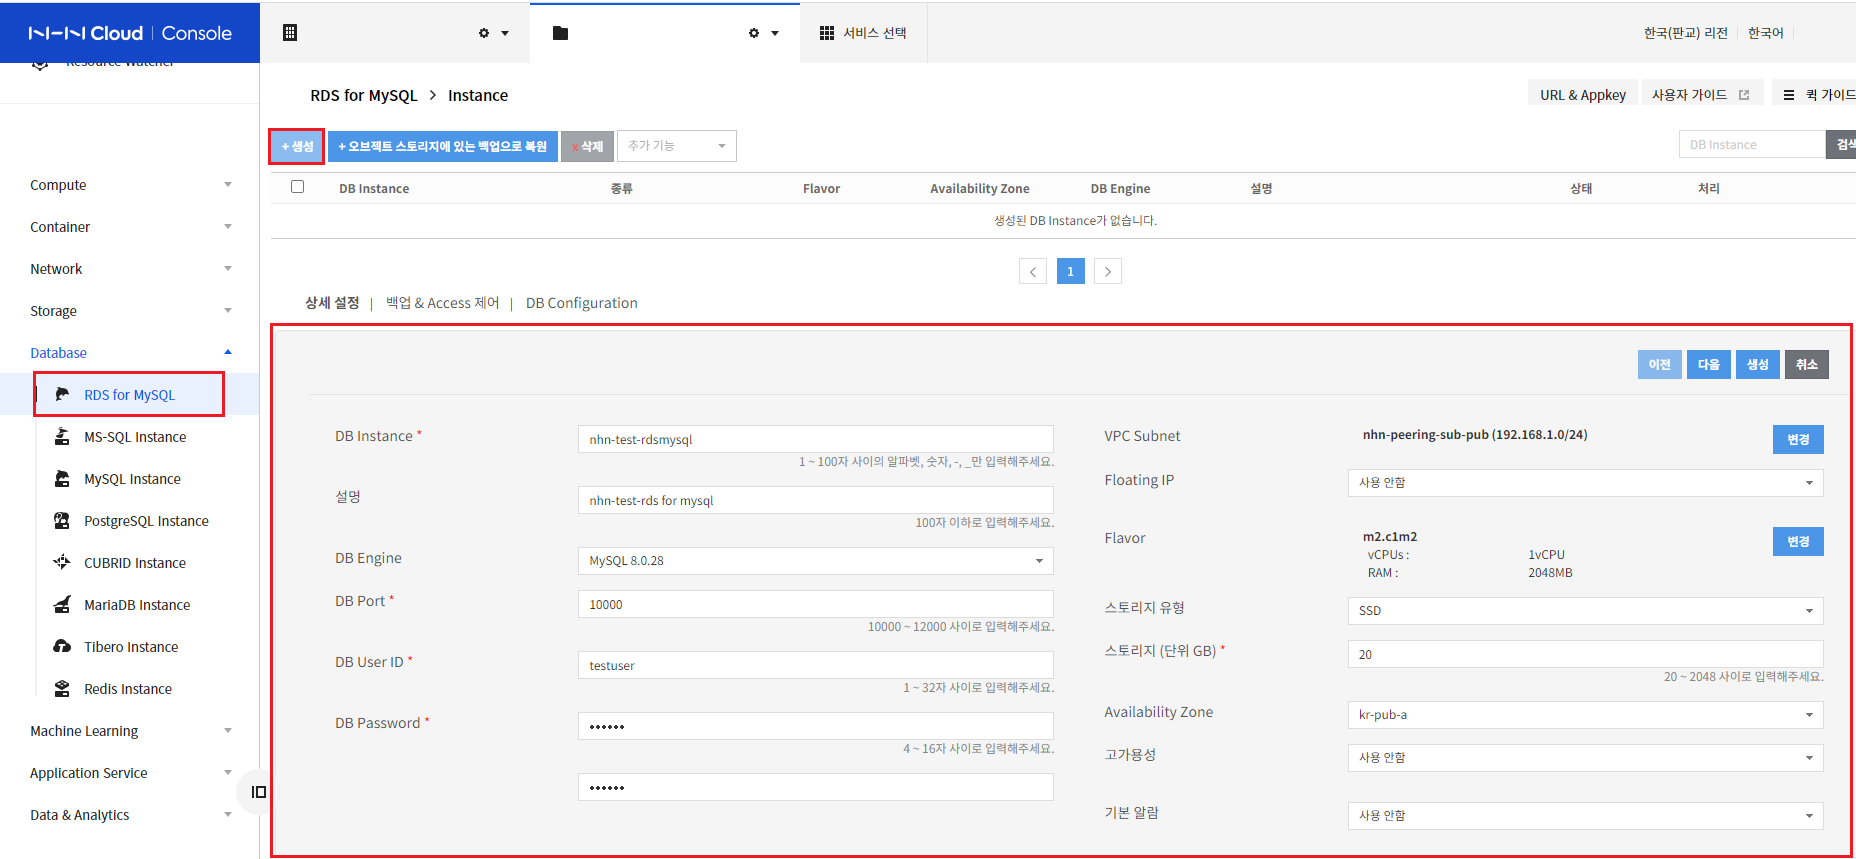Switch to DB Configuration tab
Screen dimensions: 1856x859
click(x=581, y=303)
